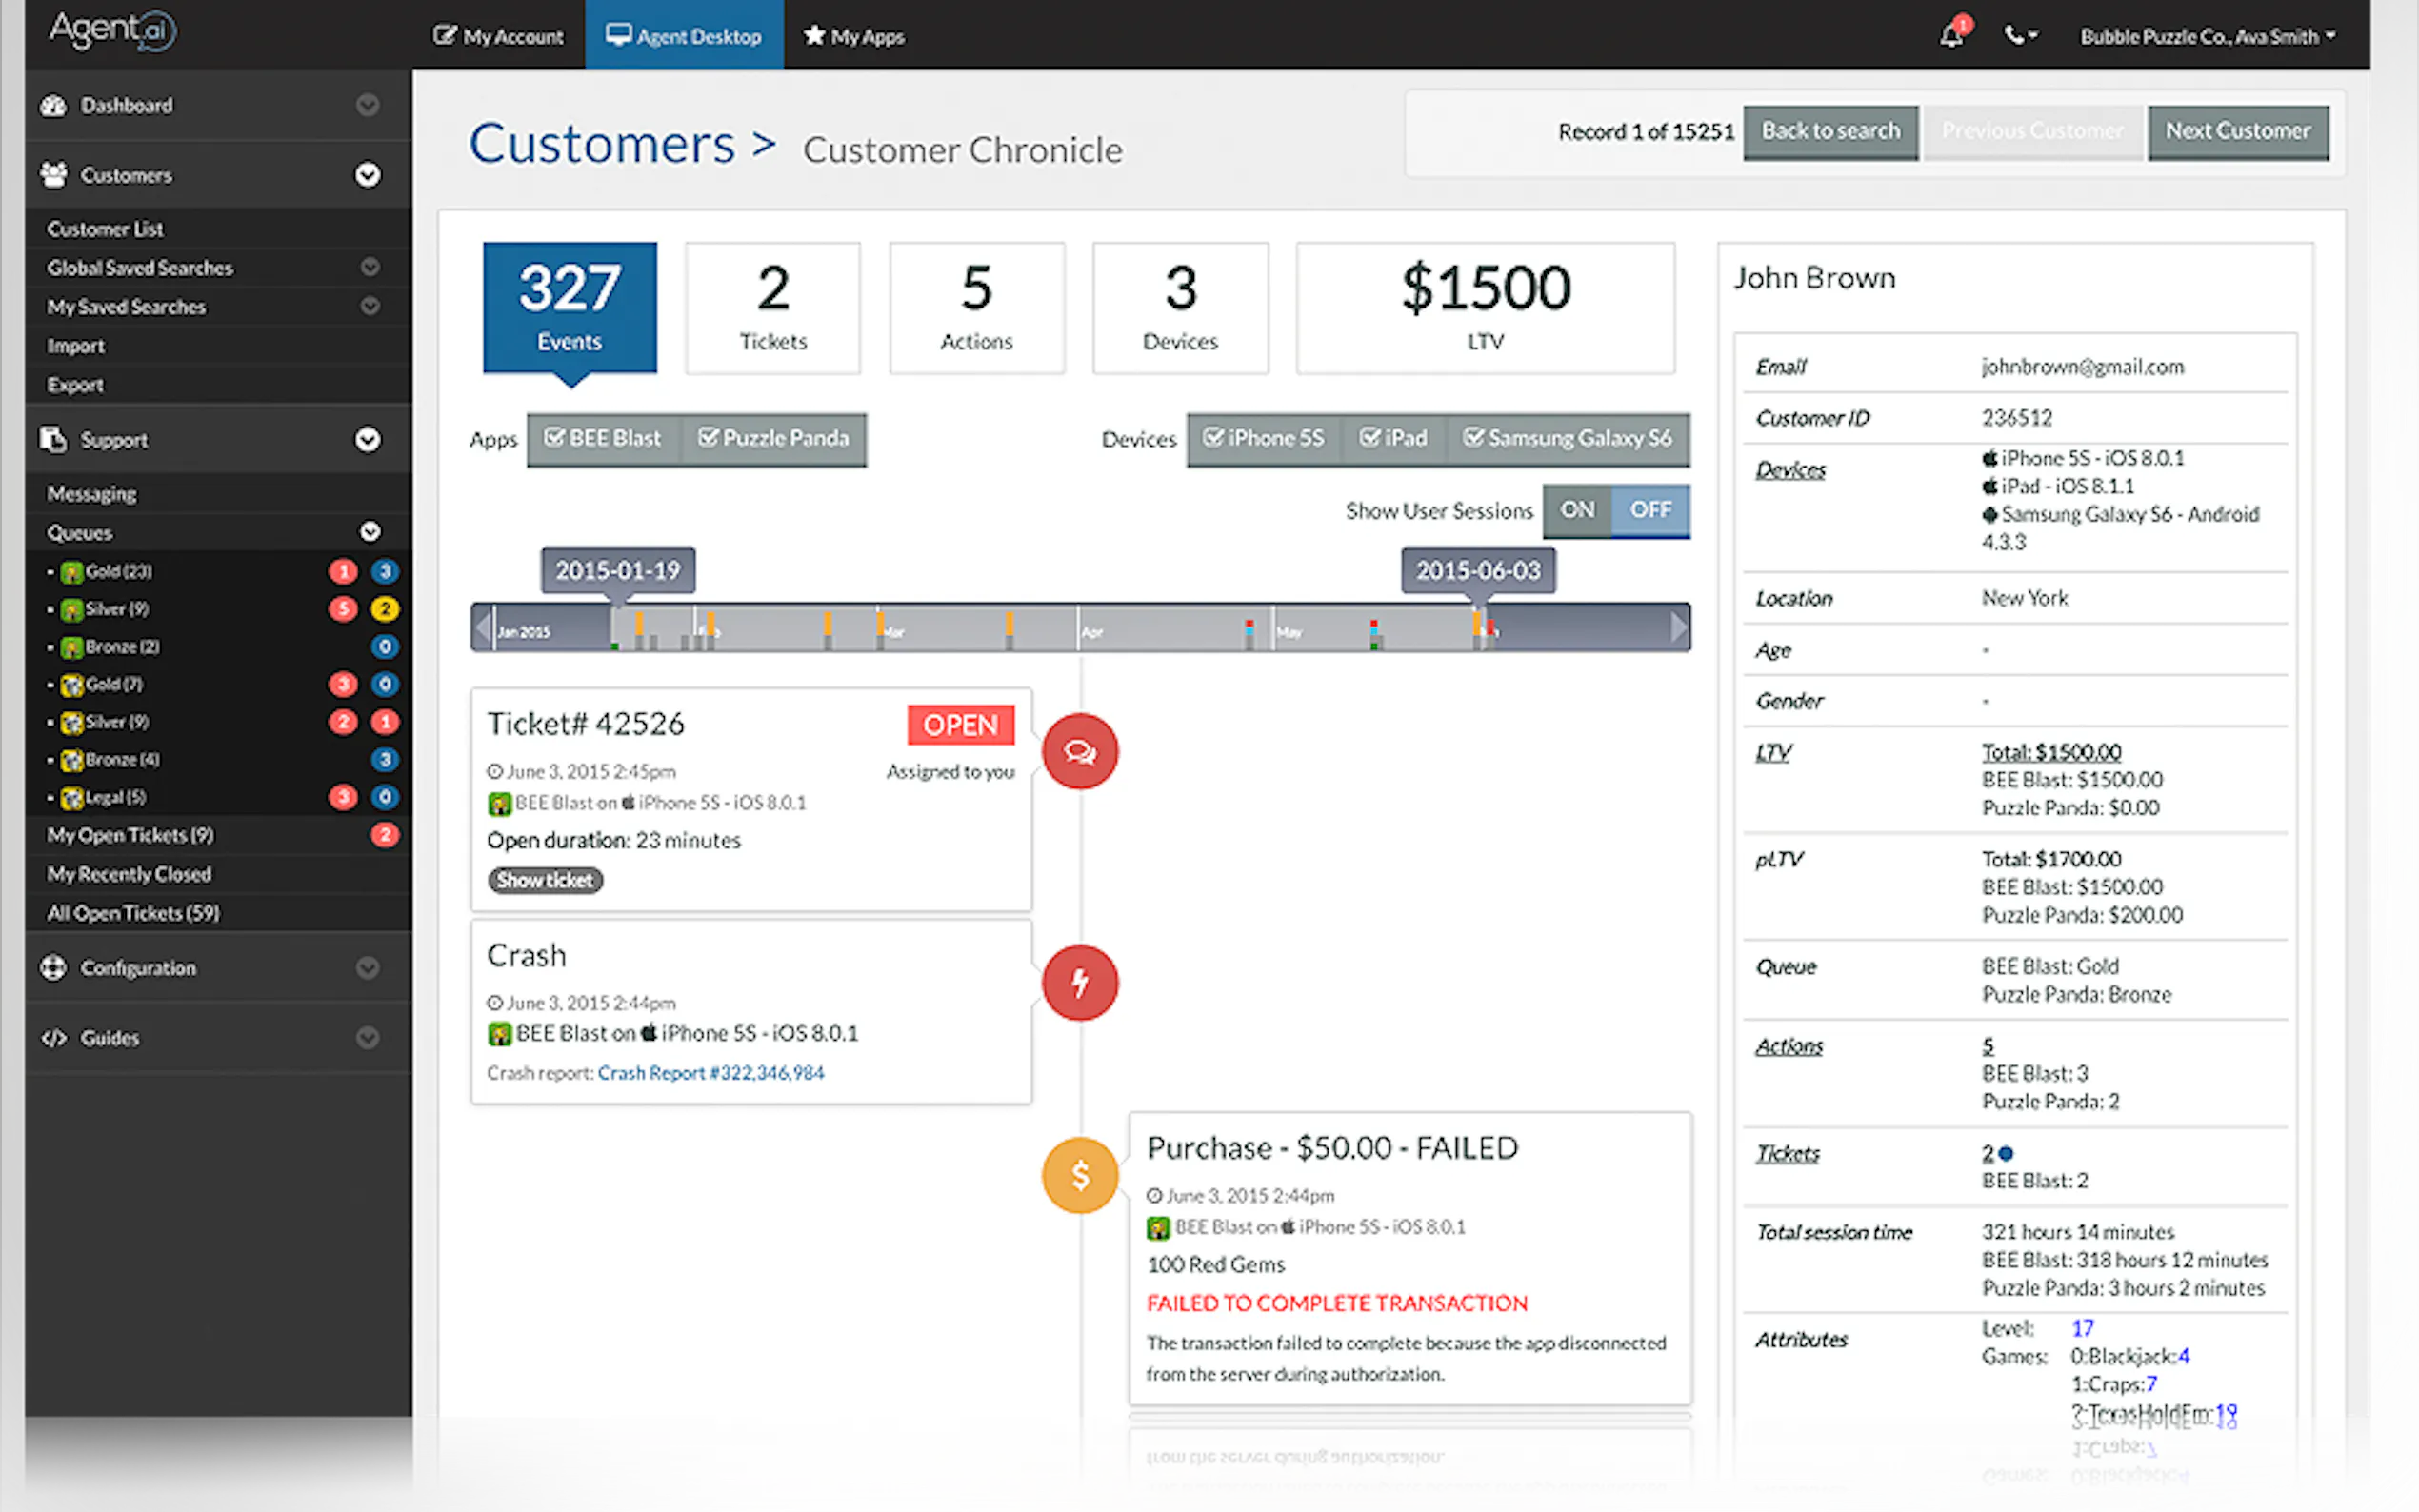Screen dimensions: 2419x1512
Task: Open the Ava Smith account dropdown
Action: click(x=2207, y=37)
